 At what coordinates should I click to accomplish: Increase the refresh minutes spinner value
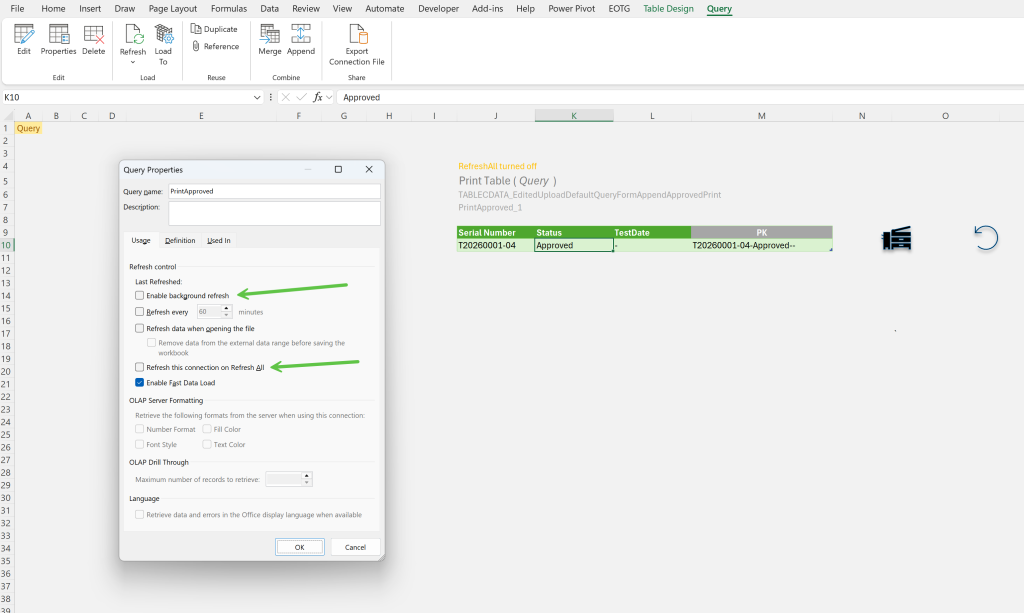click(227, 309)
